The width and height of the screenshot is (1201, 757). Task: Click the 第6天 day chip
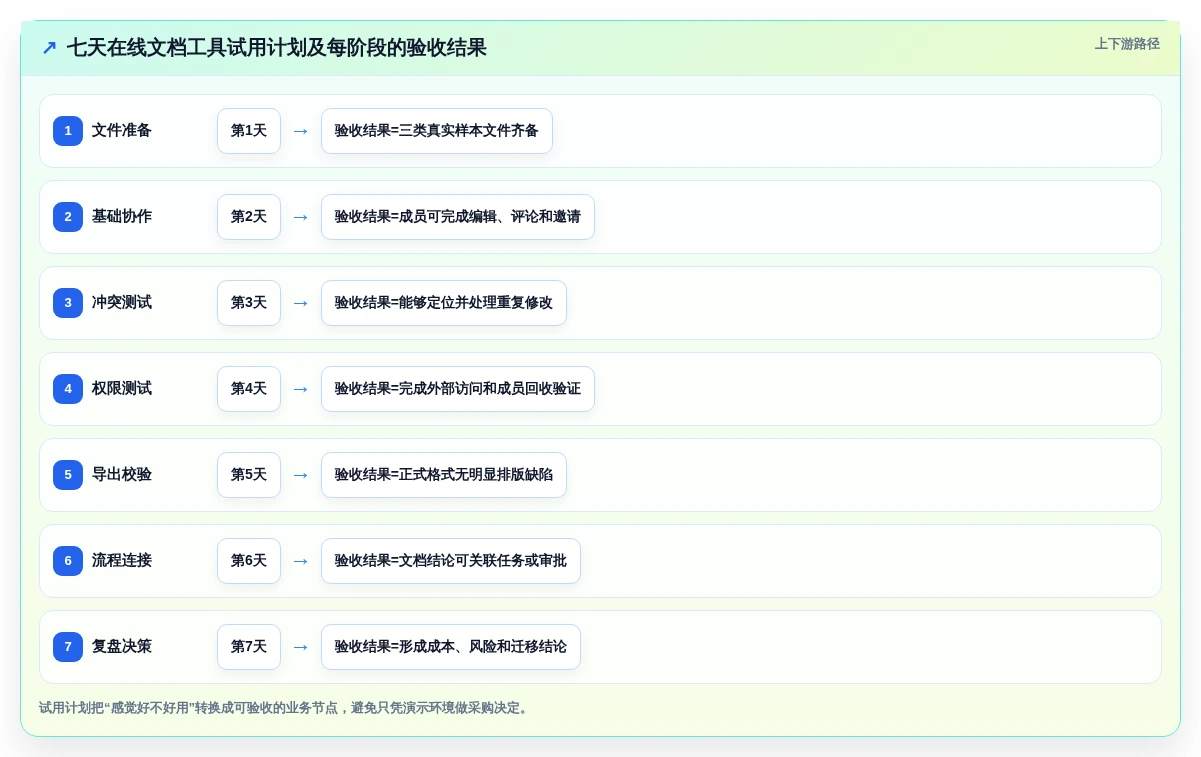[249, 561]
